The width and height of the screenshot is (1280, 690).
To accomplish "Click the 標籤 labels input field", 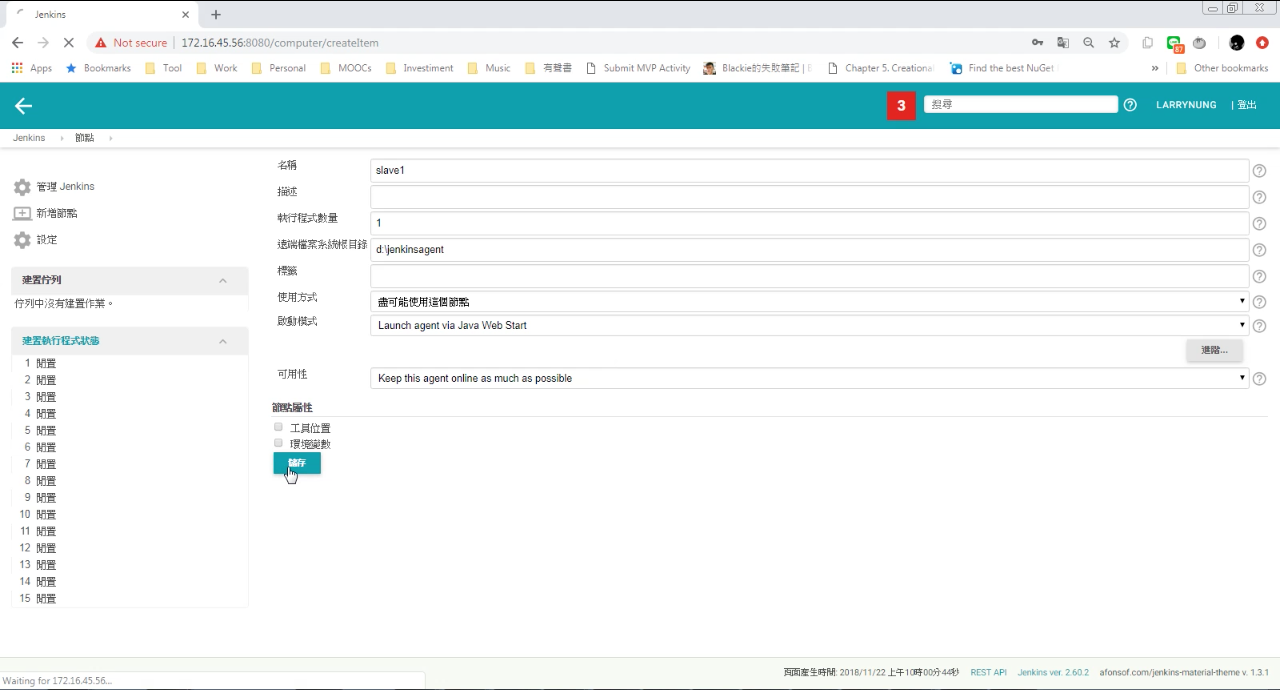I will coord(809,276).
